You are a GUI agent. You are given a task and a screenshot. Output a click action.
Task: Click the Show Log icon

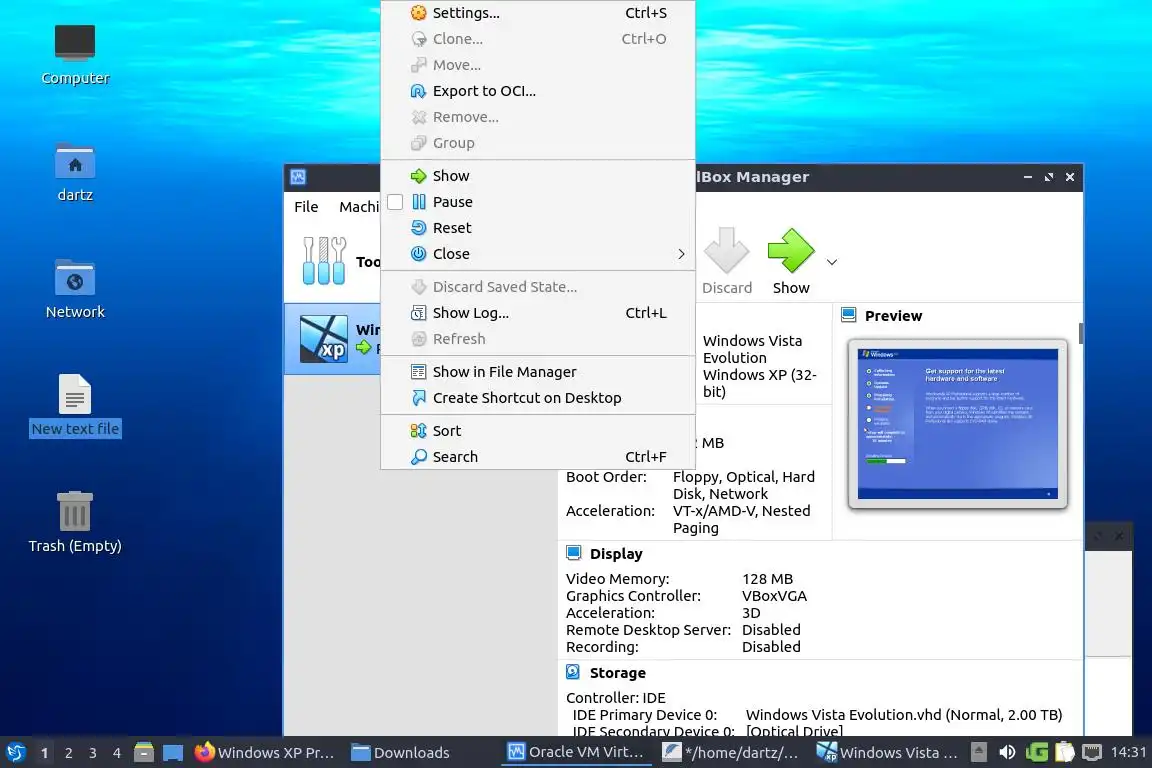tap(418, 313)
